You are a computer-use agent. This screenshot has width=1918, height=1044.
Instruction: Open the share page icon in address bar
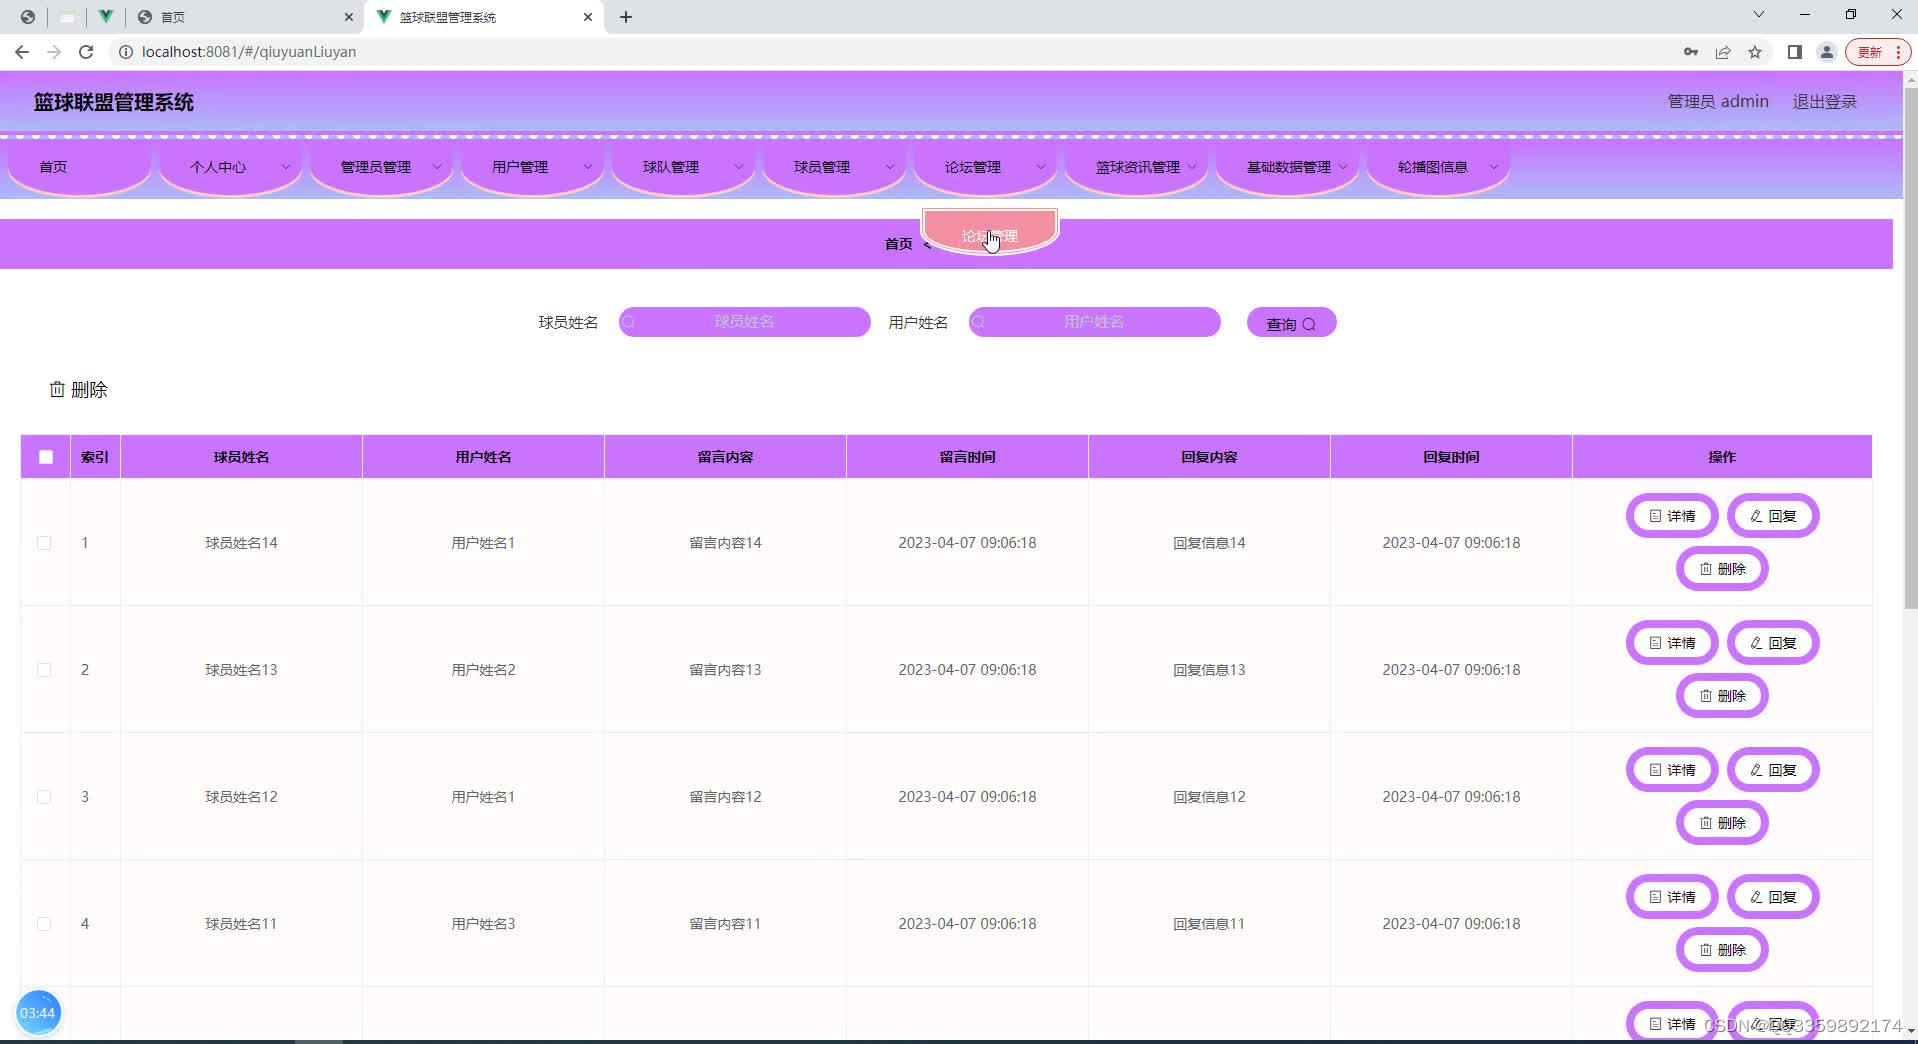pyautogui.click(x=1723, y=52)
